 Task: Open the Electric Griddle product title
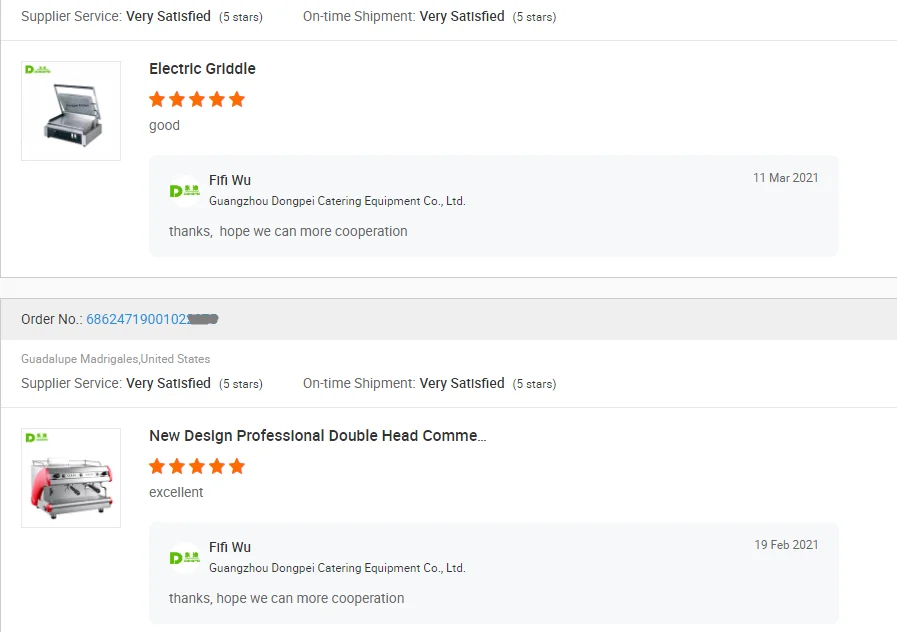pyautogui.click(x=202, y=69)
